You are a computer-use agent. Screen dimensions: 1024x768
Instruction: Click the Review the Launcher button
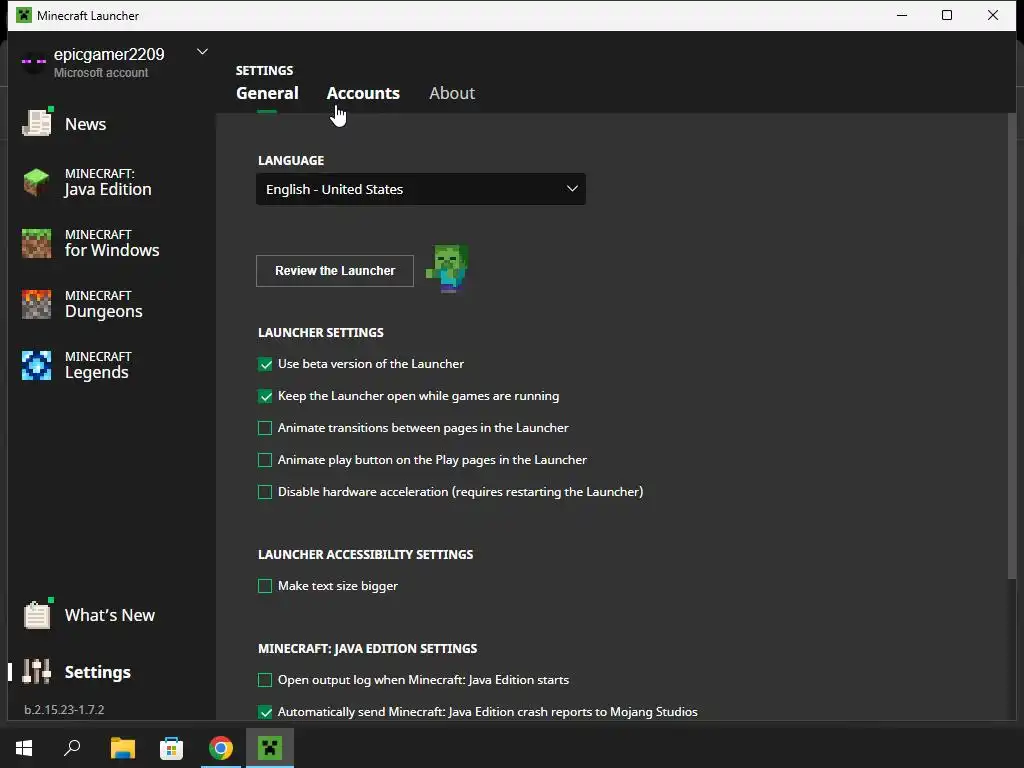tap(335, 270)
